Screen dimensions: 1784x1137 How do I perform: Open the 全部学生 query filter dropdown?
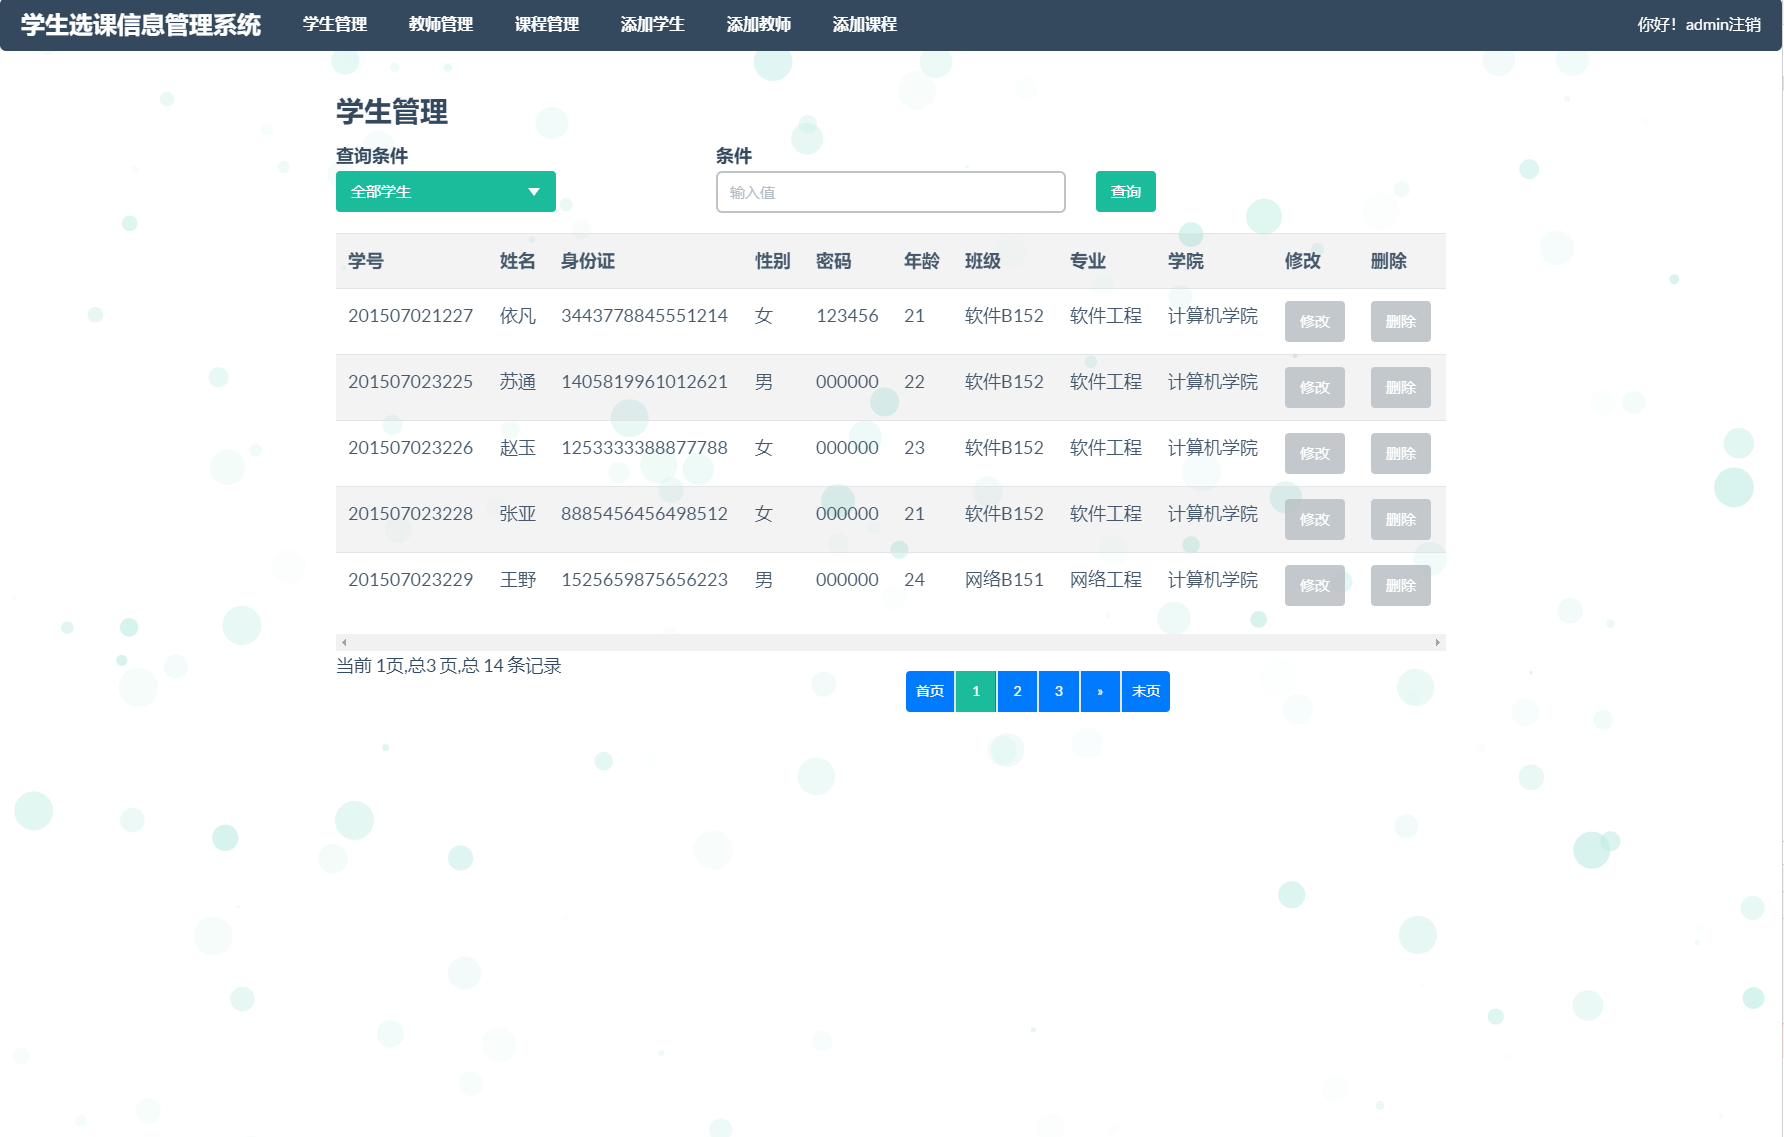point(445,191)
